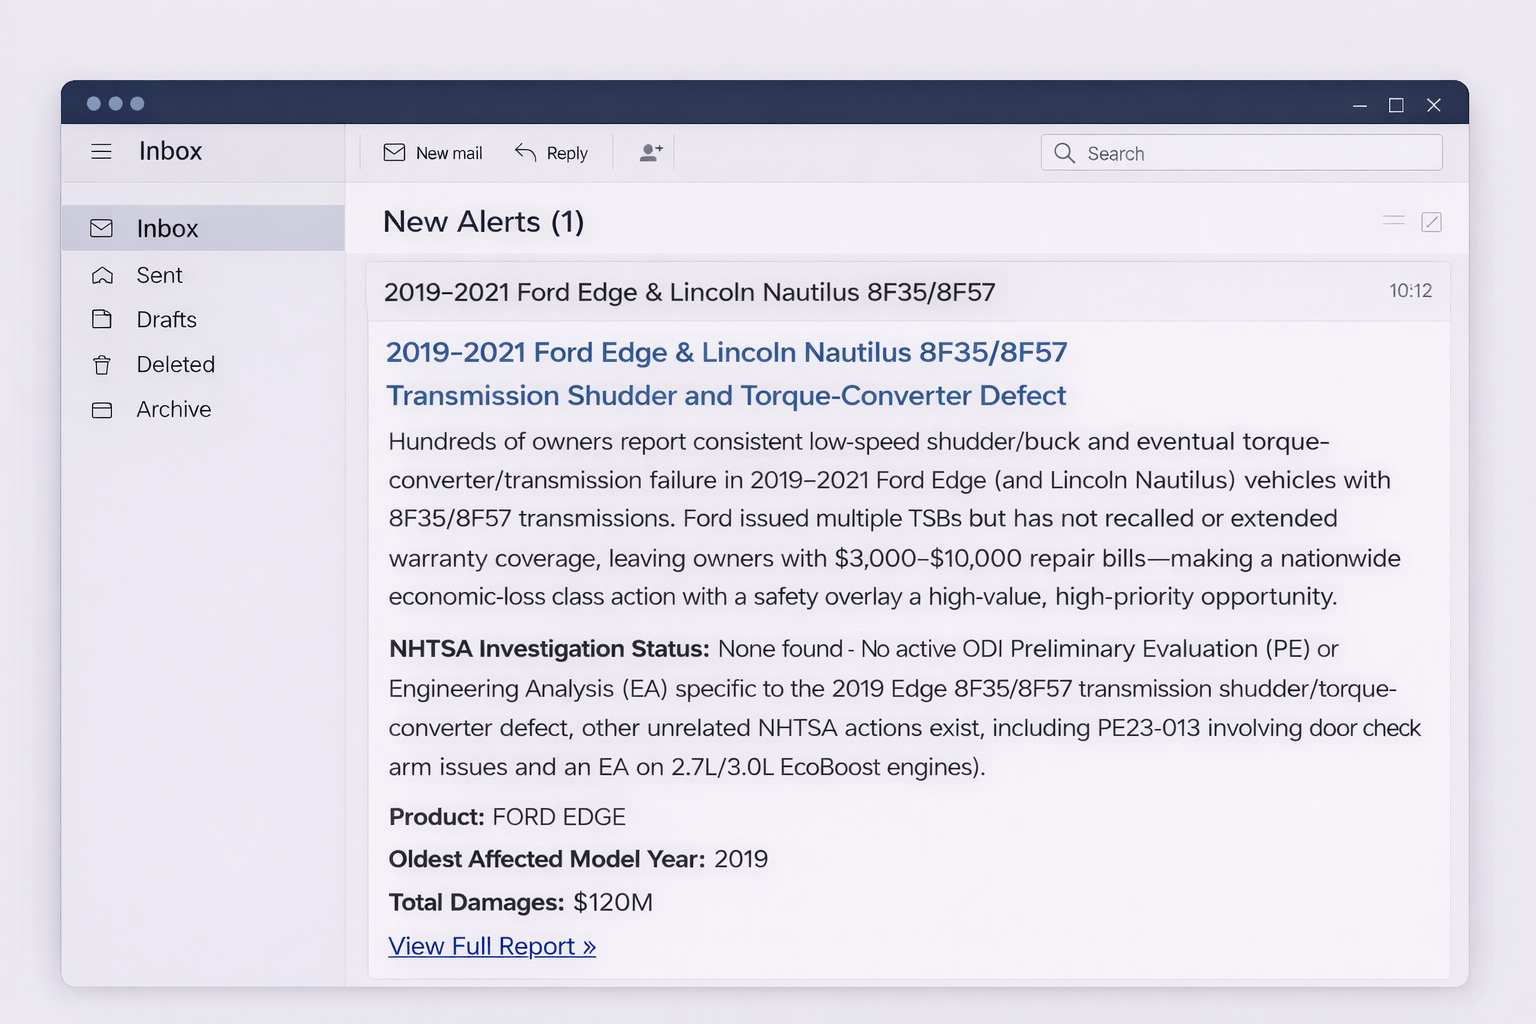Click the Sent folder icon
The height and width of the screenshot is (1024, 1536).
pos(102,275)
